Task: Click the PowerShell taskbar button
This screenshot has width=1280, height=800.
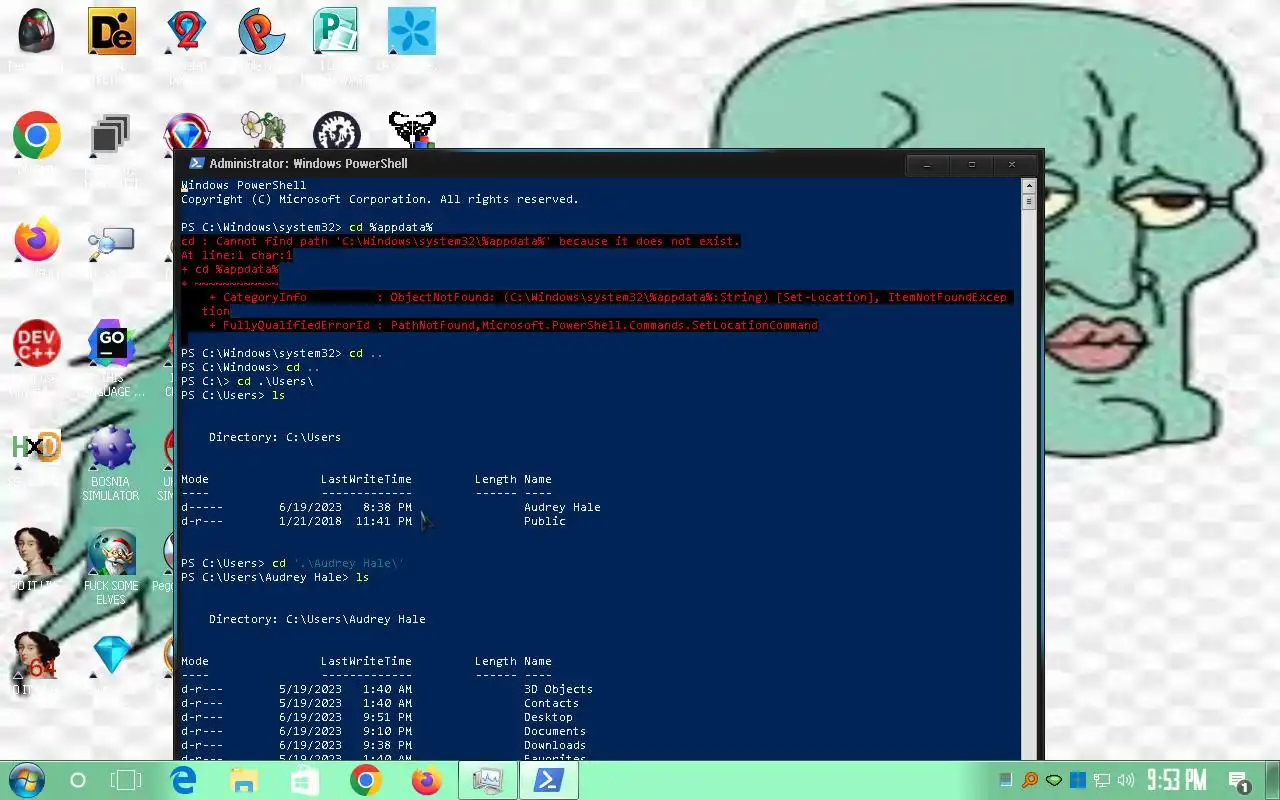Action: 548,780
